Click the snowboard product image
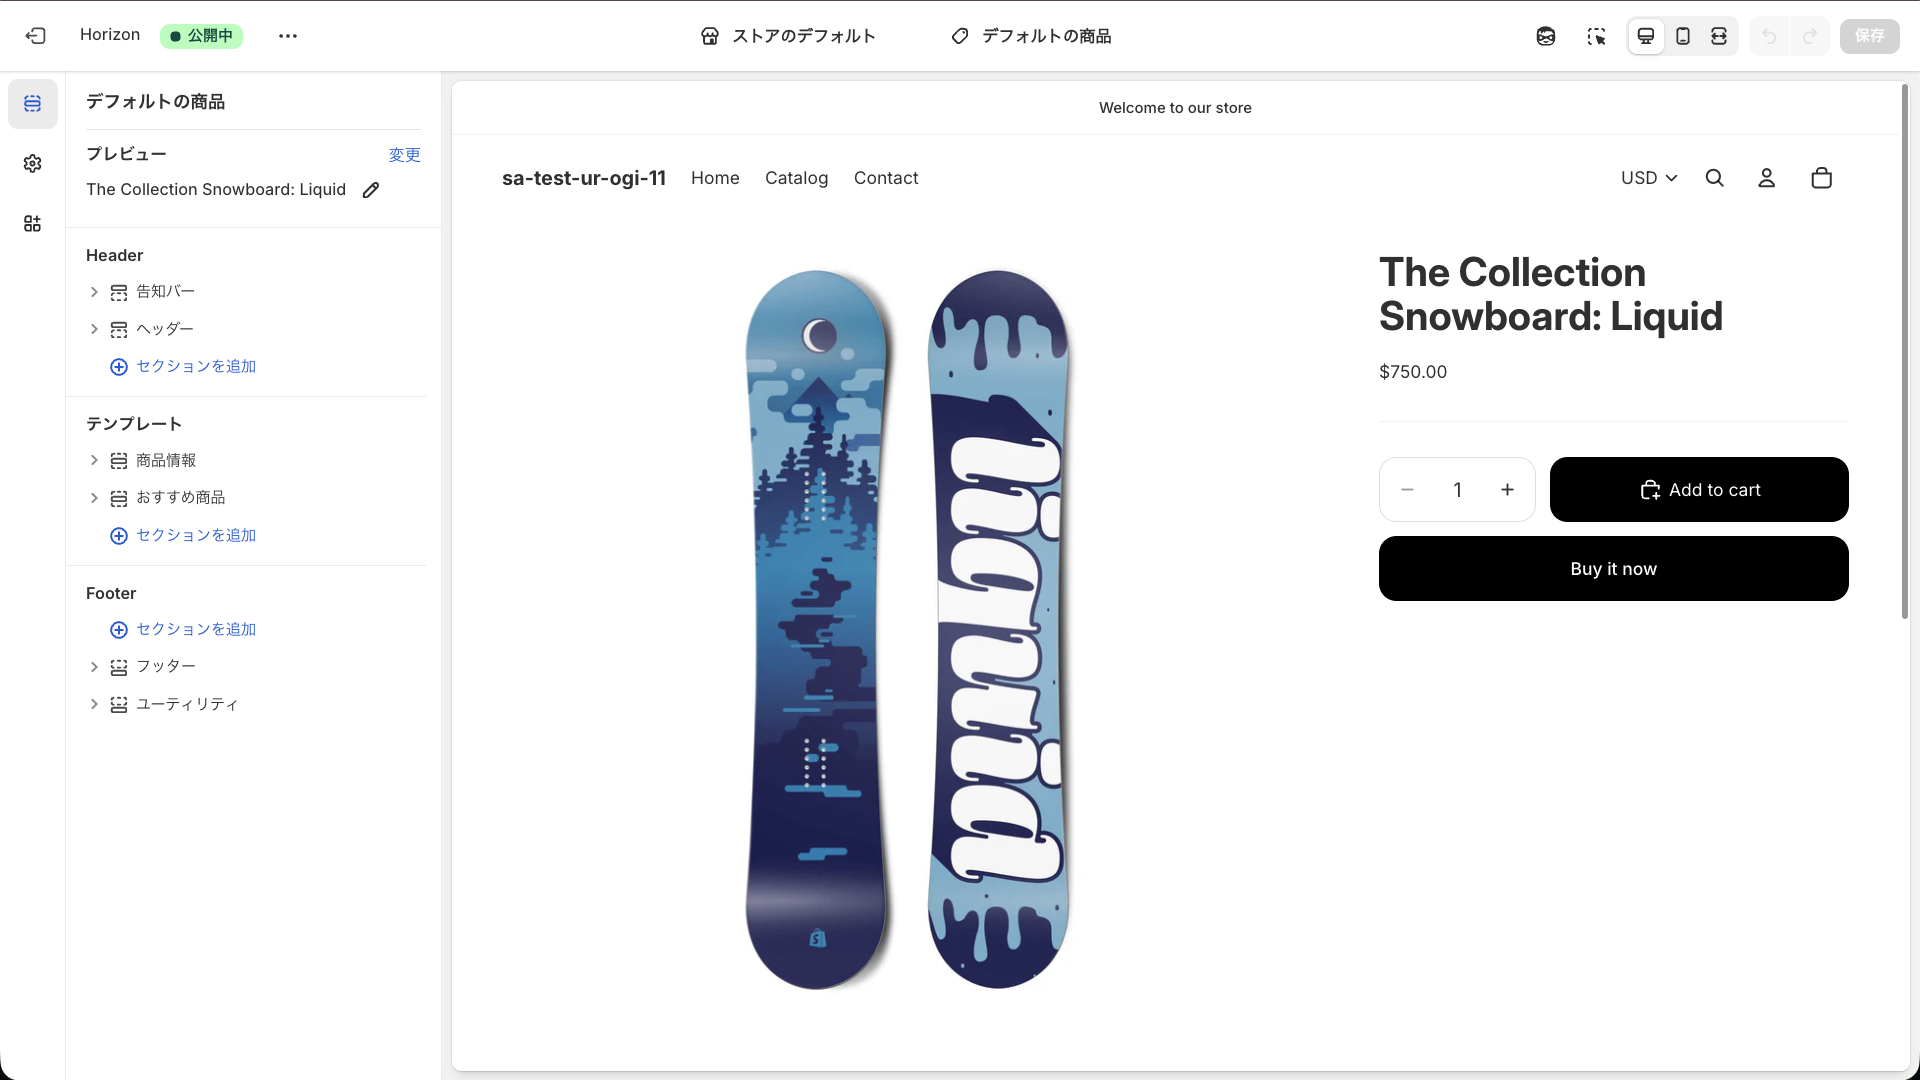This screenshot has height=1080, width=1920. tap(908, 630)
